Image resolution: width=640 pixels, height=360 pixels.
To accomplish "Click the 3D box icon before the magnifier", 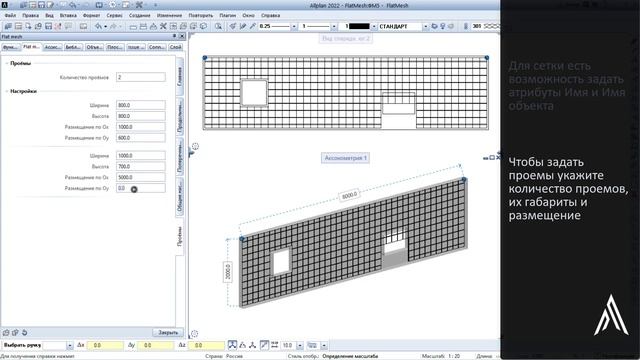I will [x=203, y=26].
